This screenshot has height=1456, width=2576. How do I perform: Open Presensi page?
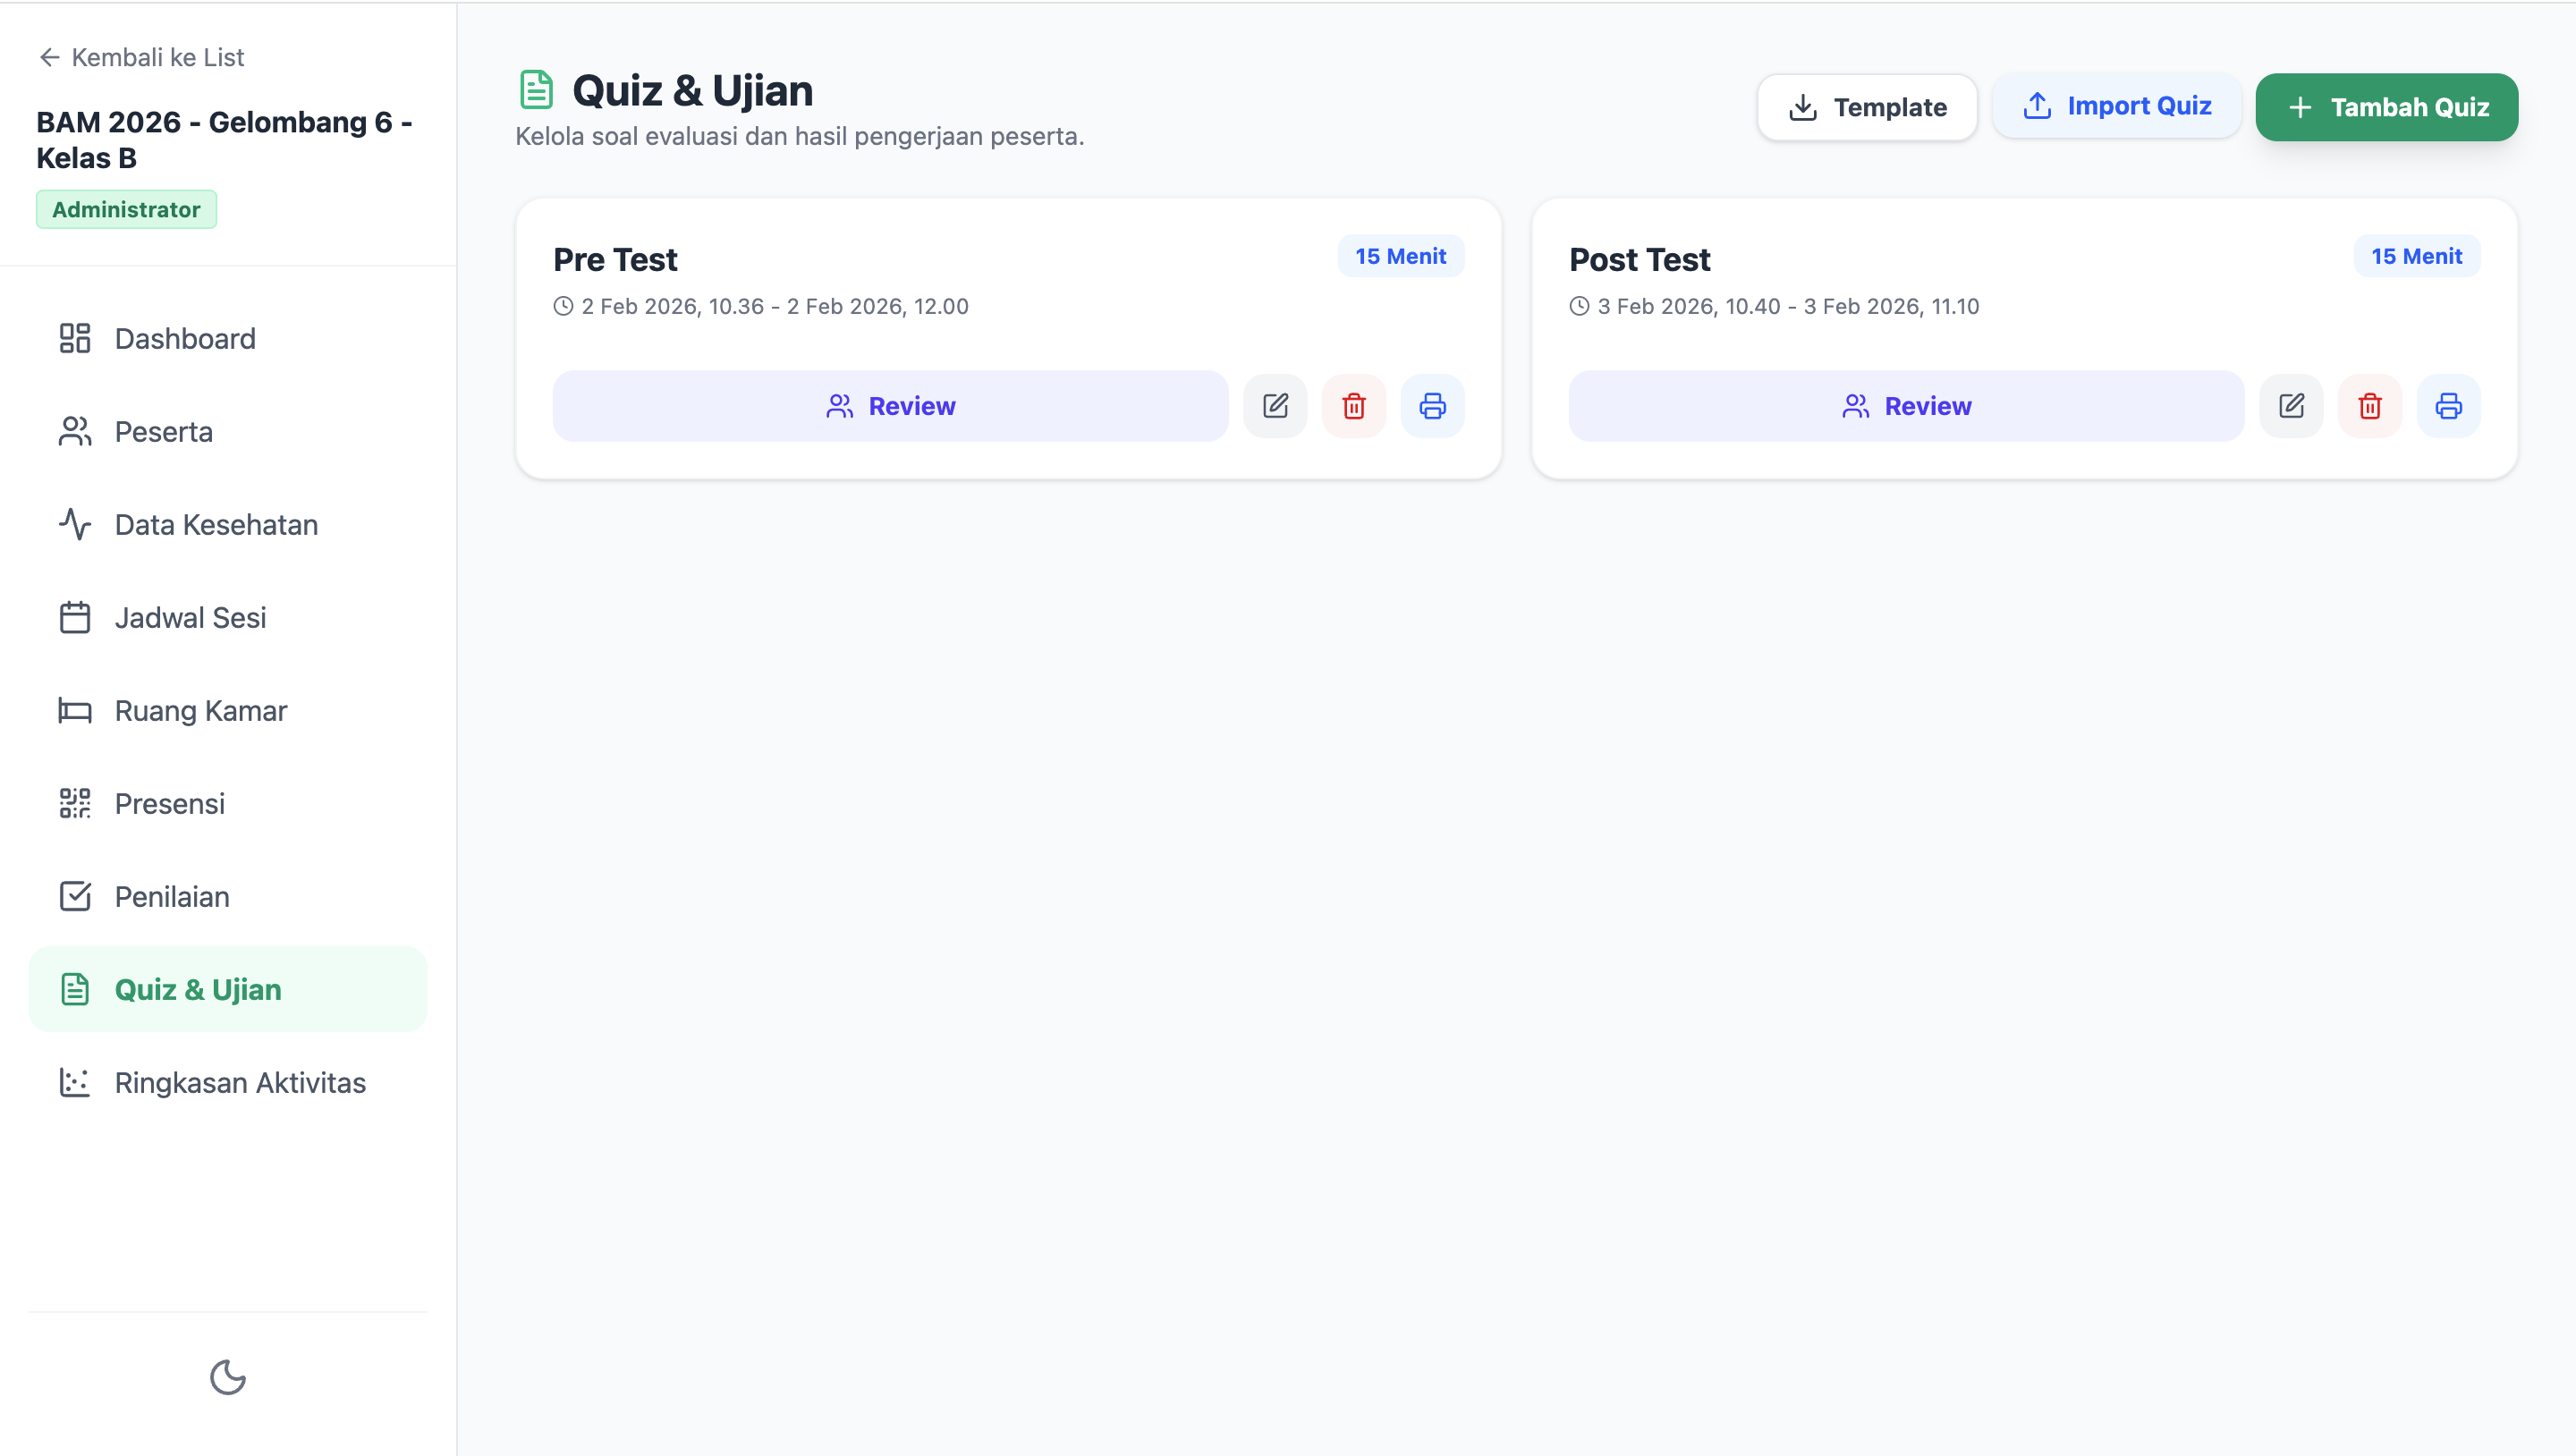pyautogui.click(x=228, y=804)
